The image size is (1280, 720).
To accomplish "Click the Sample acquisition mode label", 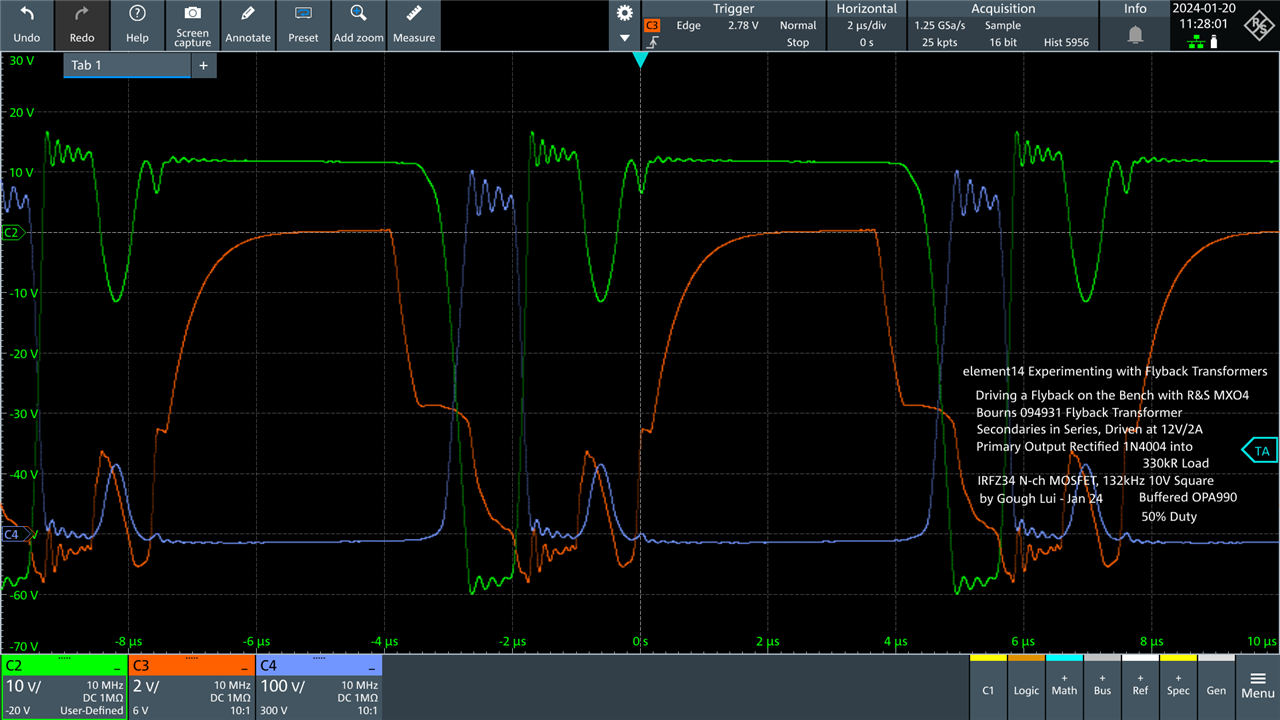I will click(1003, 26).
